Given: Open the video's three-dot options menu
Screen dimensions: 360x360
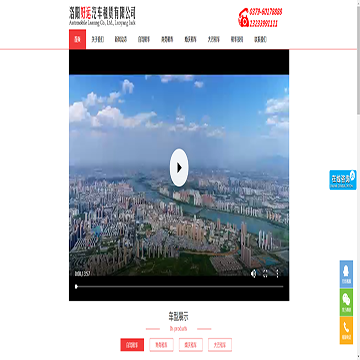Looking at the screenshot, I should point(277,274).
